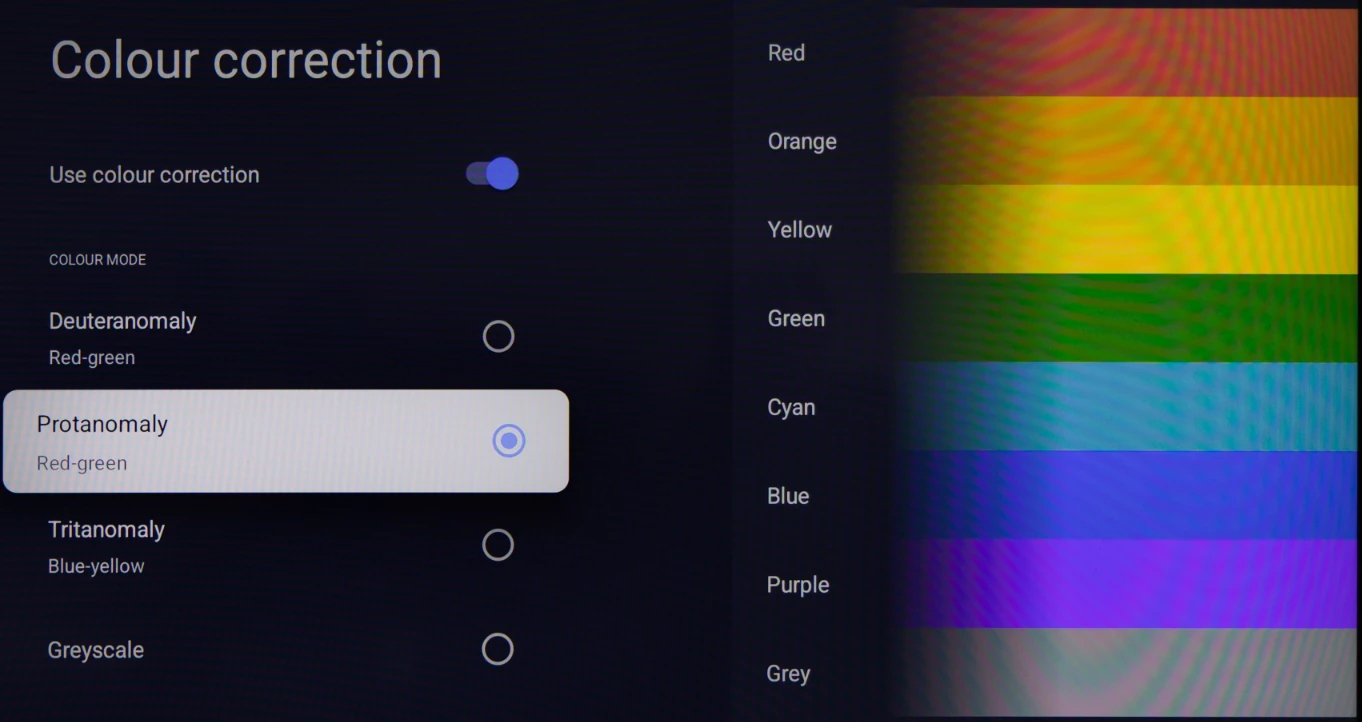Screen dimensions: 1362x722
Task: Click the Deuteranomaly Red-green option text
Action: point(122,337)
